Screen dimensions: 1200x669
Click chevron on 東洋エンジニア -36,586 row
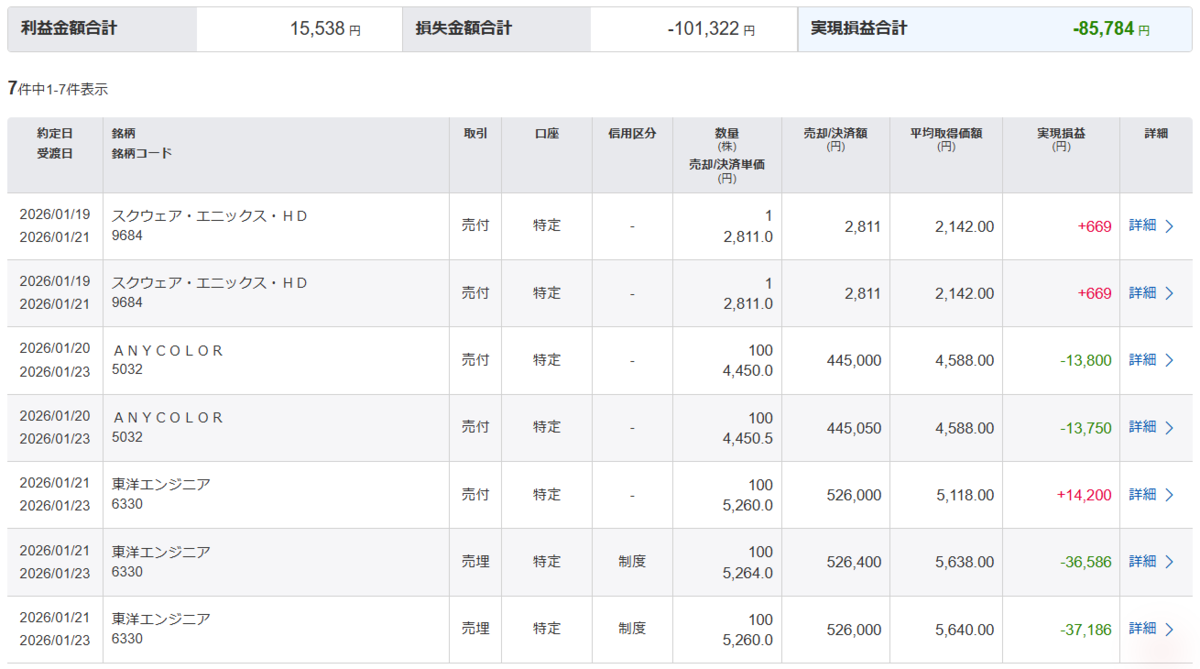[1170, 561]
